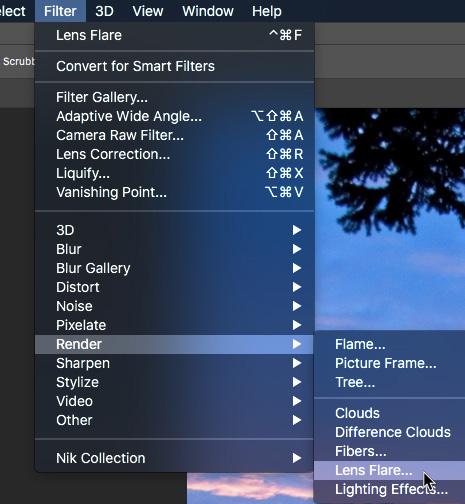Image resolution: width=465 pixels, height=504 pixels.
Task: Reapply last Lens Flare filter at top
Action: 174,35
